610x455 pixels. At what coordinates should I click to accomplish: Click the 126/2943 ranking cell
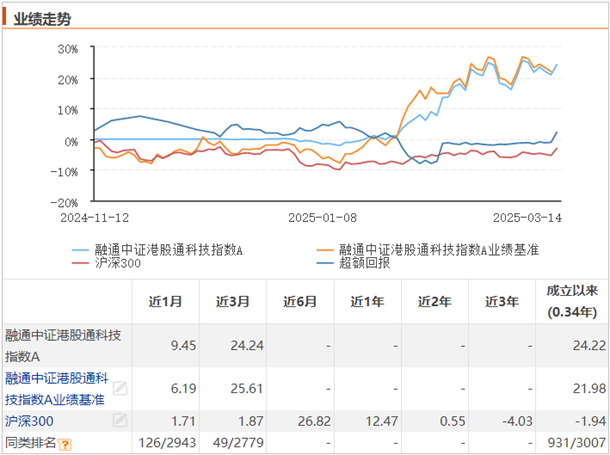coord(166,442)
